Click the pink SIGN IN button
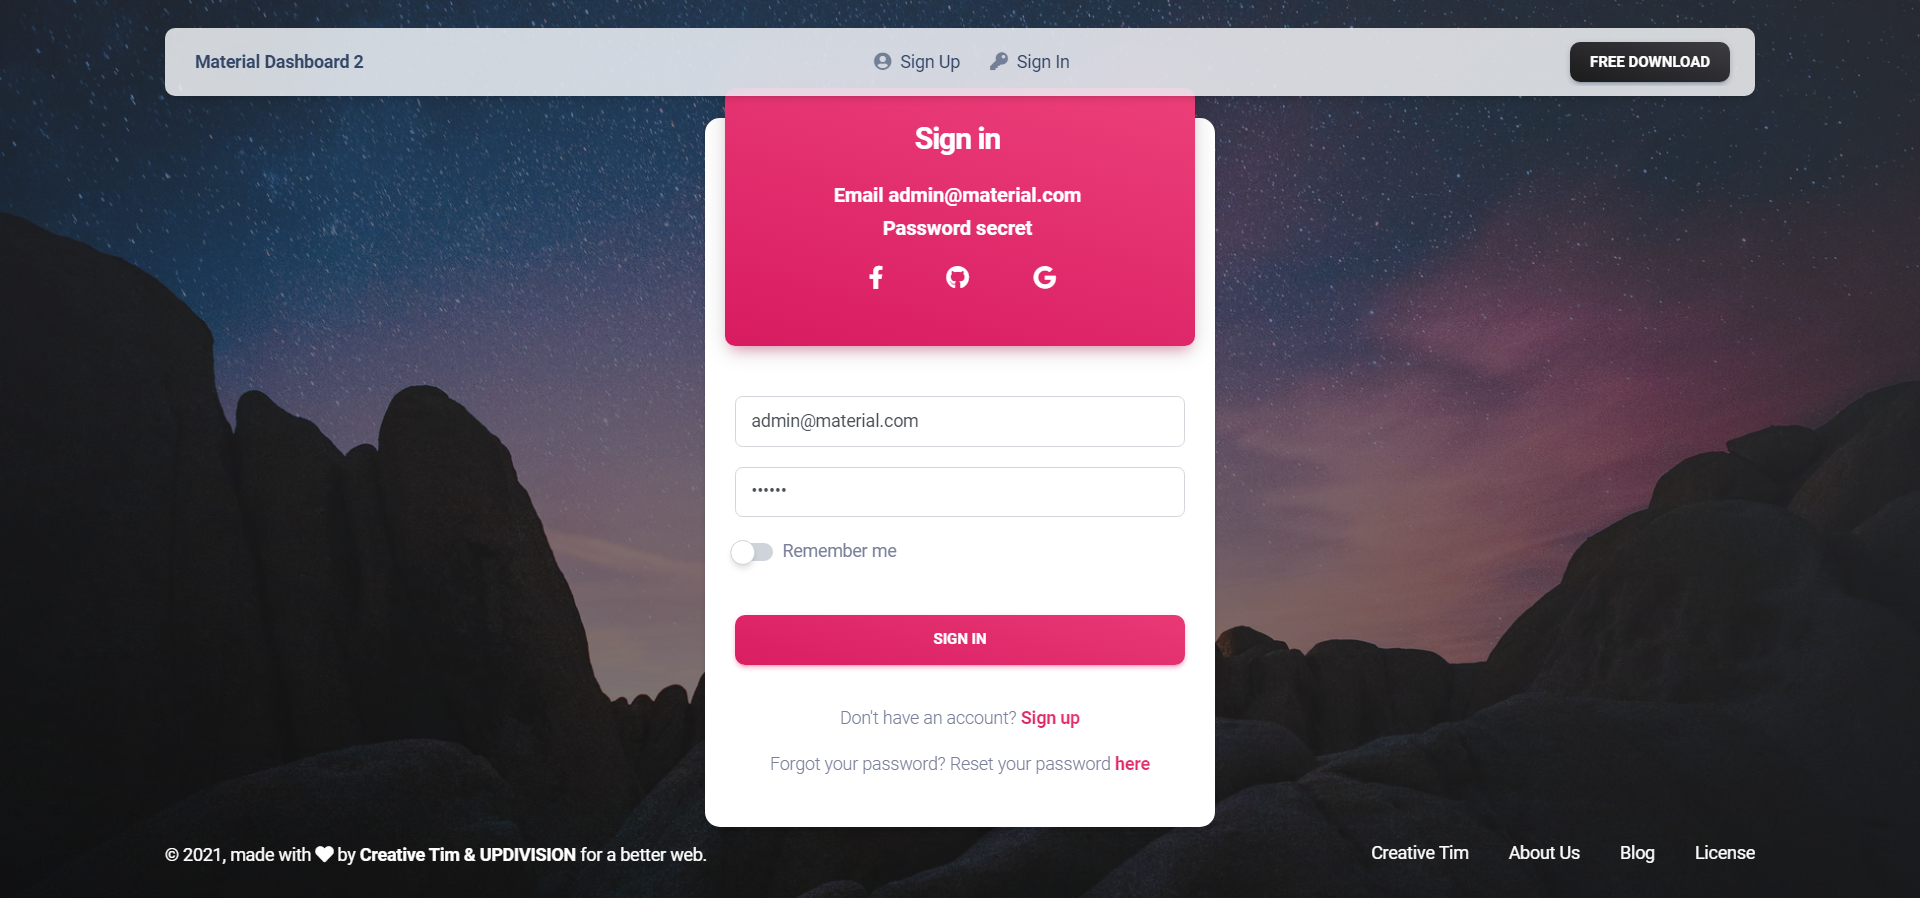Viewport: 1920px width, 898px height. click(x=960, y=640)
